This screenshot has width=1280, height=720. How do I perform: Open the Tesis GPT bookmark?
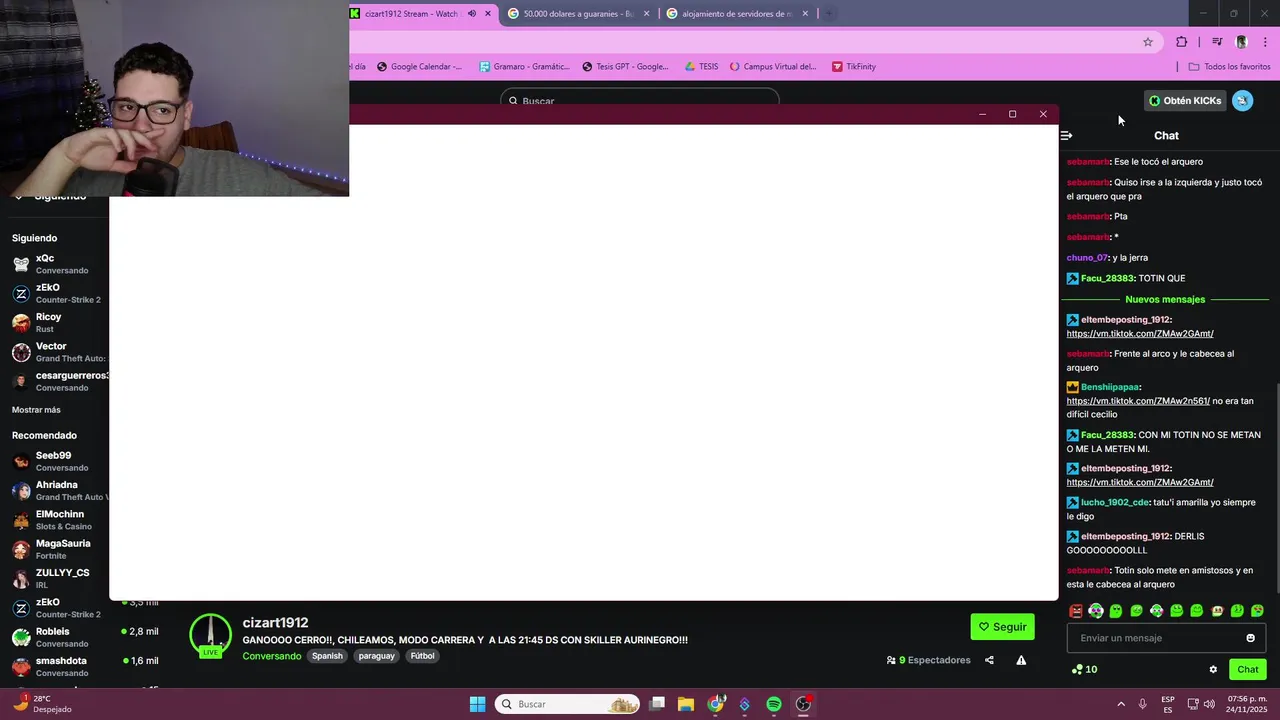click(x=623, y=67)
